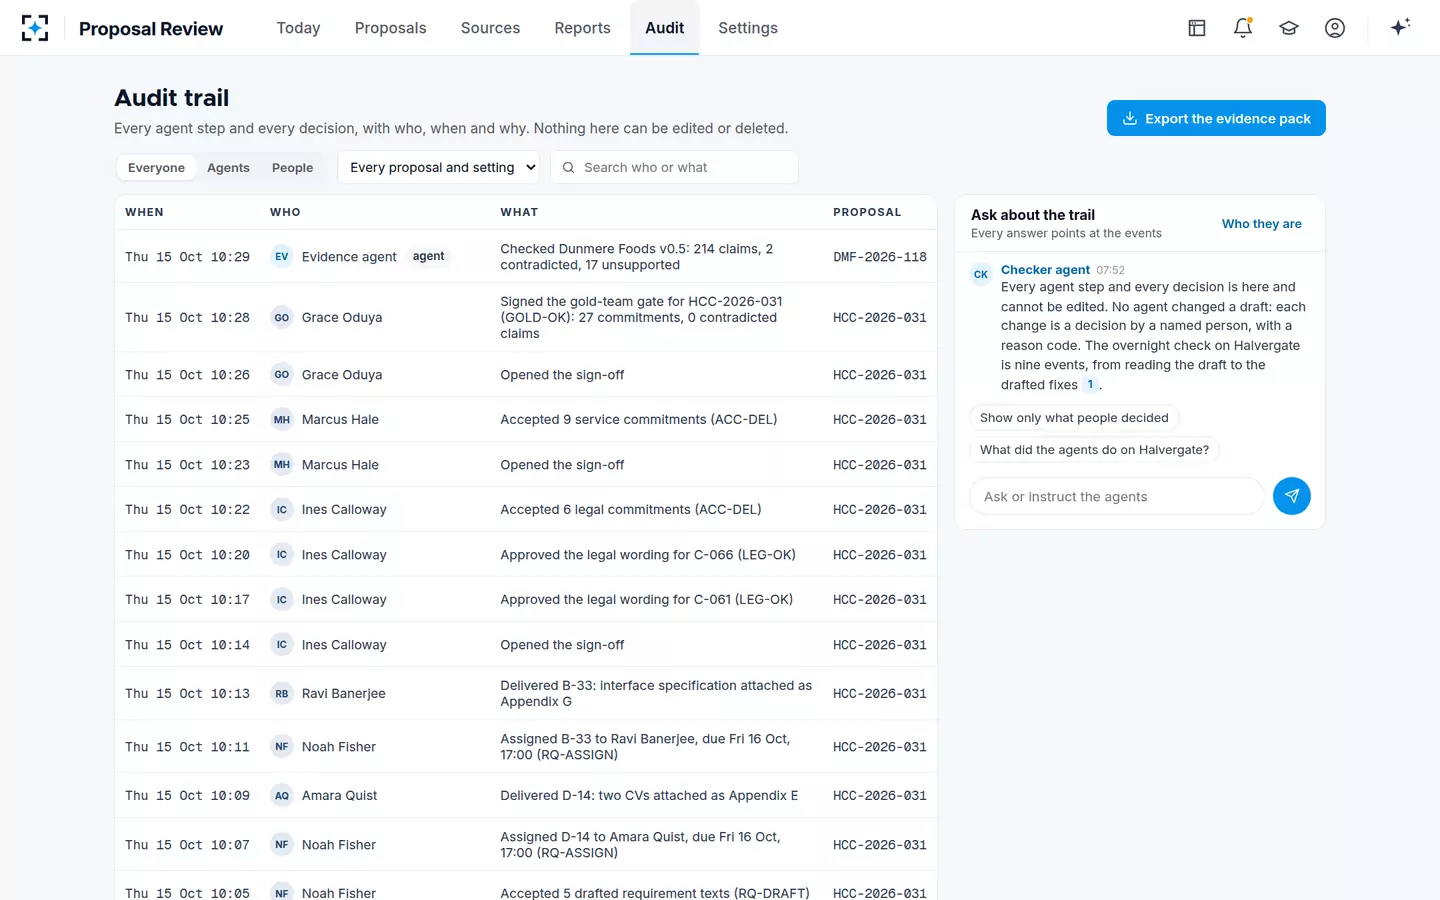
Task: Select the Agents filter
Action: [228, 168]
